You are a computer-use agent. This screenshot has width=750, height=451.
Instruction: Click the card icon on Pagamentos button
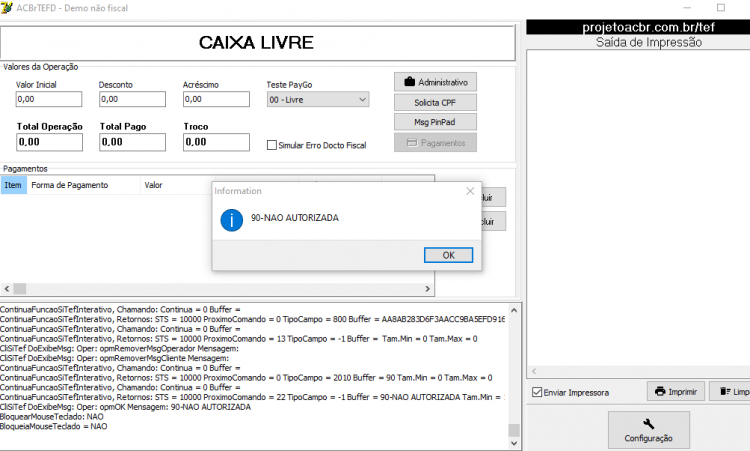[412, 143]
